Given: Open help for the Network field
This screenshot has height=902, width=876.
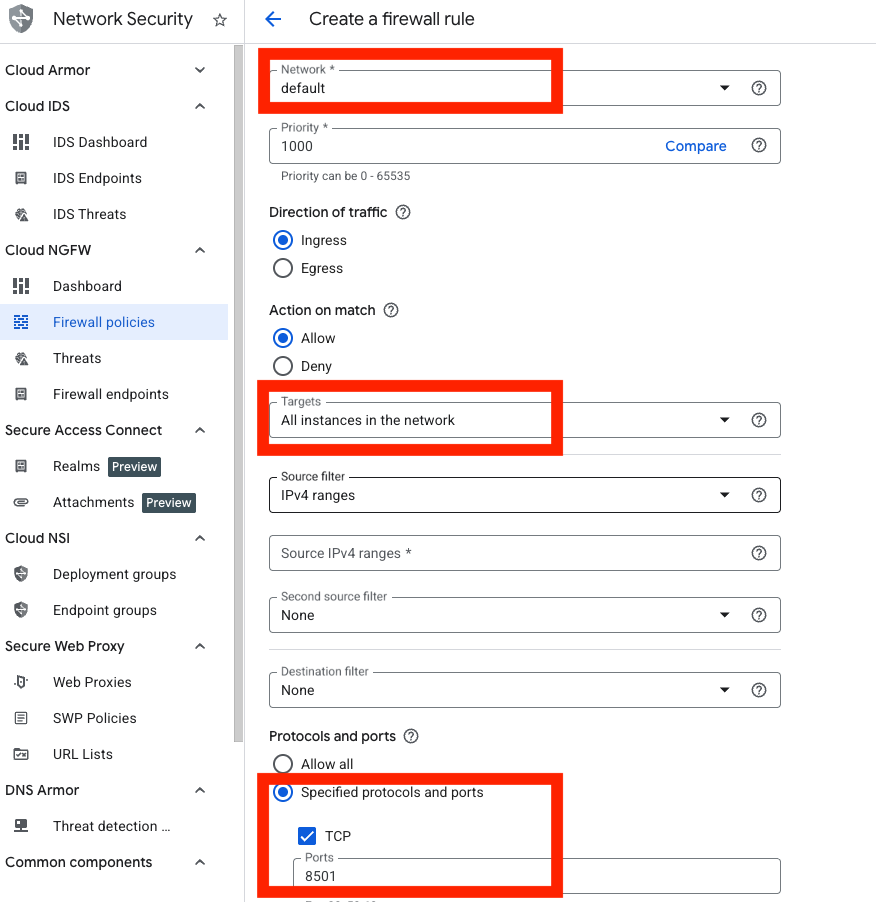Looking at the screenshot, I should [759, 88].
